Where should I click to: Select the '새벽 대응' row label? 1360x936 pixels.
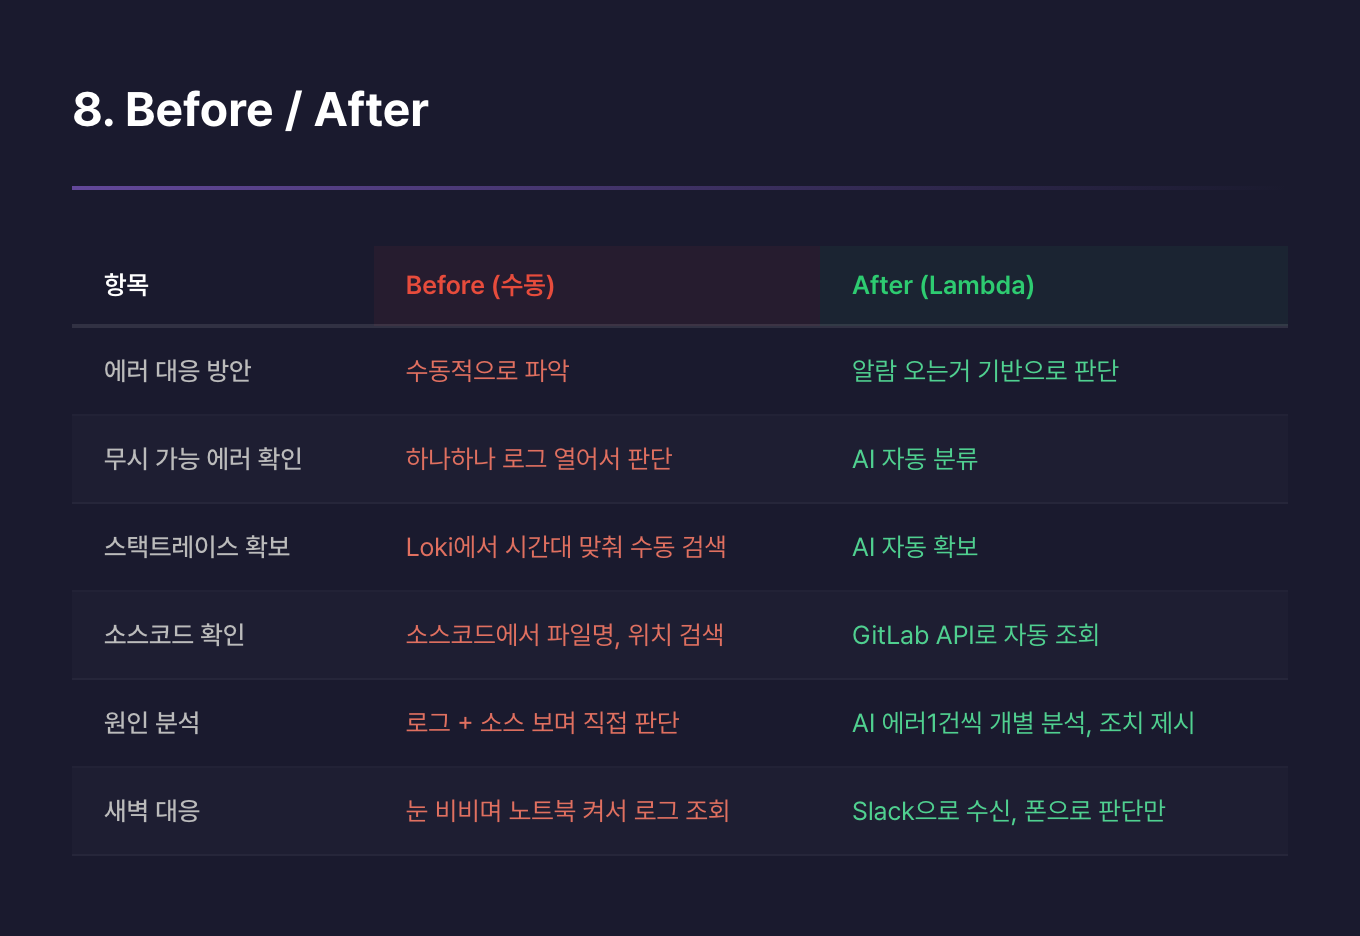tap(152, 811)
